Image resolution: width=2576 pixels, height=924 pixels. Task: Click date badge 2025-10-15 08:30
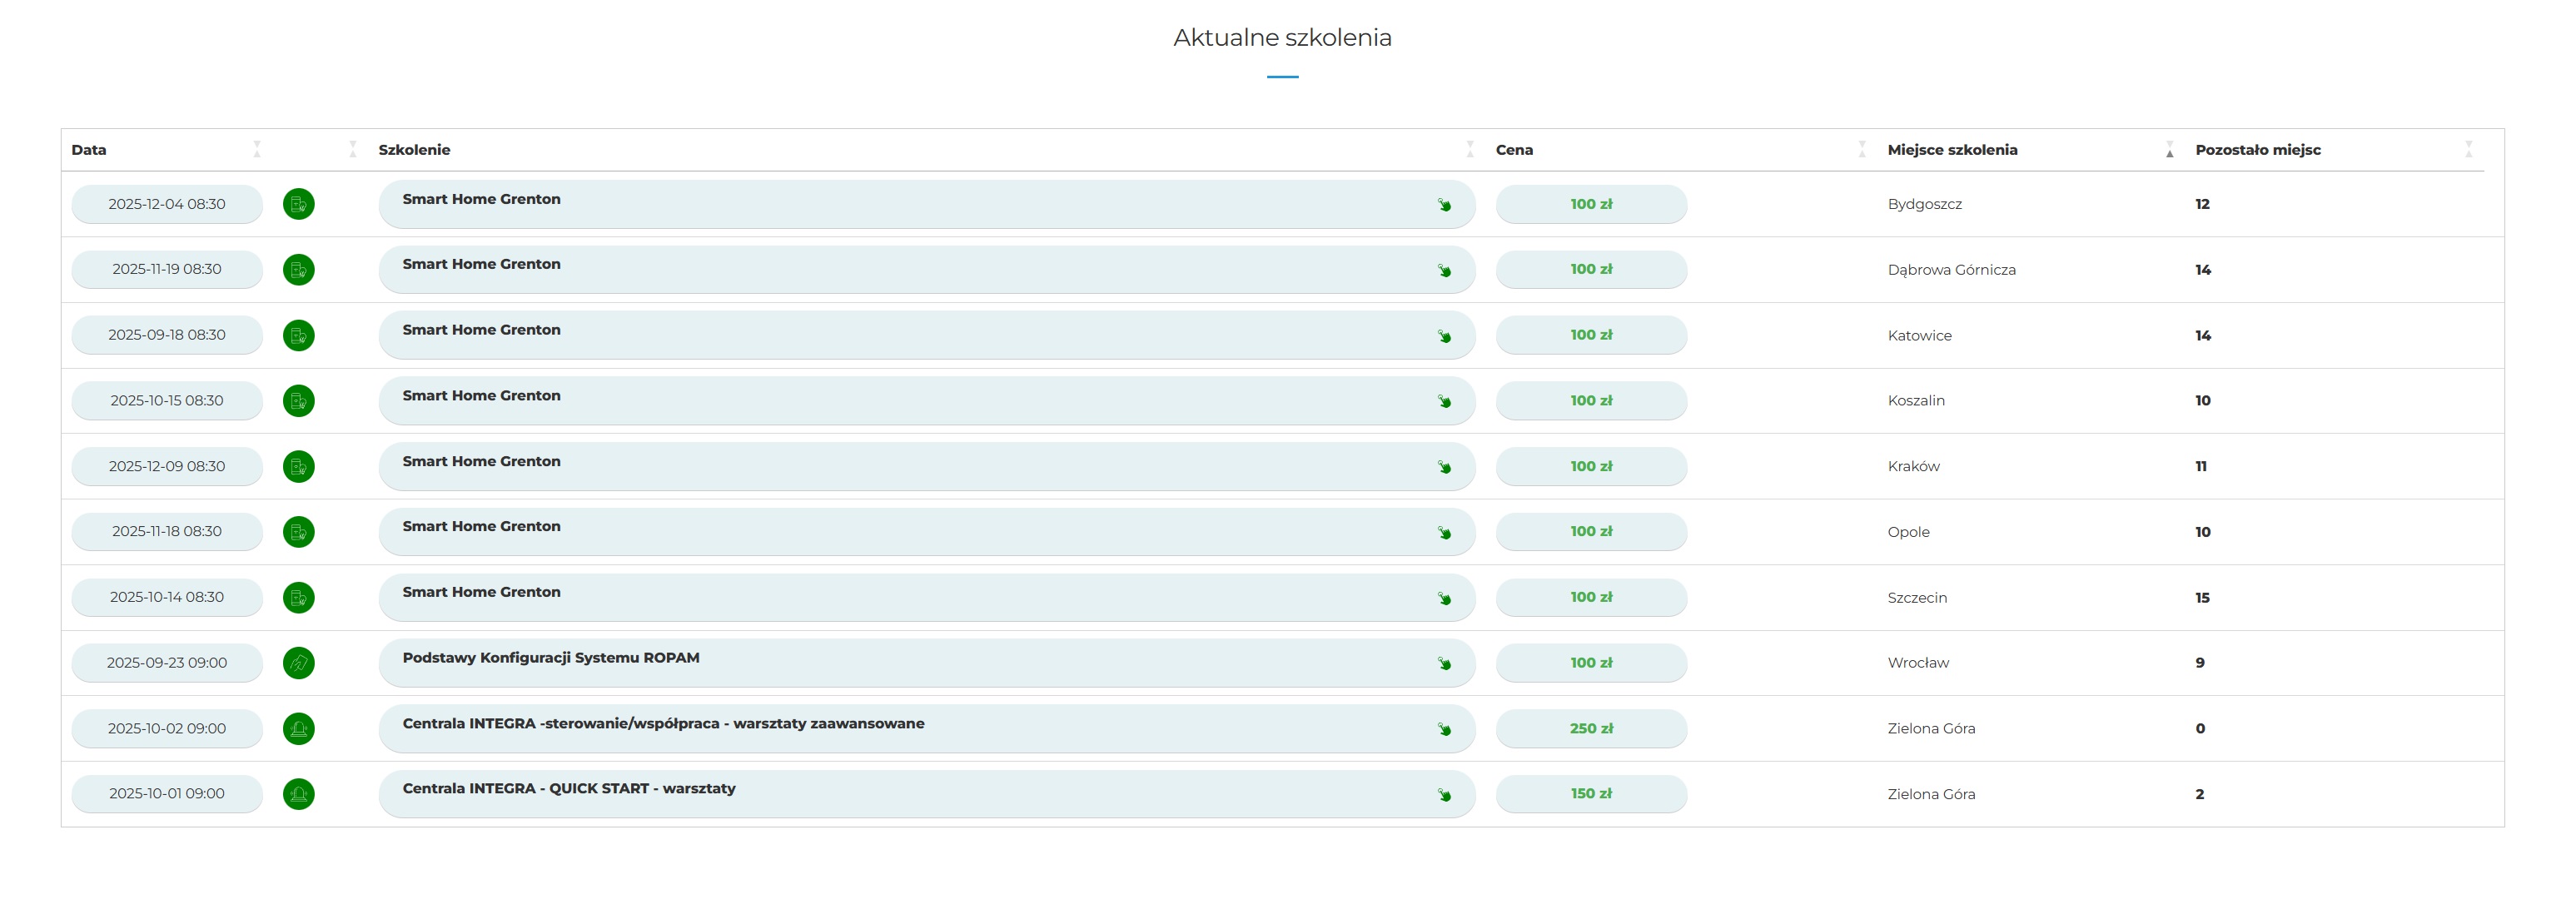167,401
